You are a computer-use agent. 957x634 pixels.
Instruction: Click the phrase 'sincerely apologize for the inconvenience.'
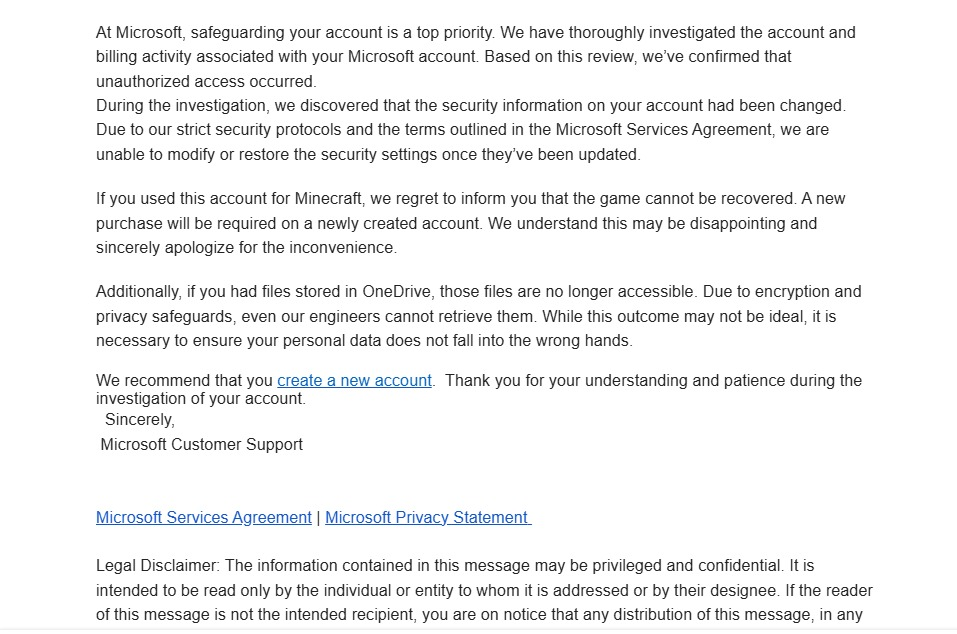click(x=246, y=248)
